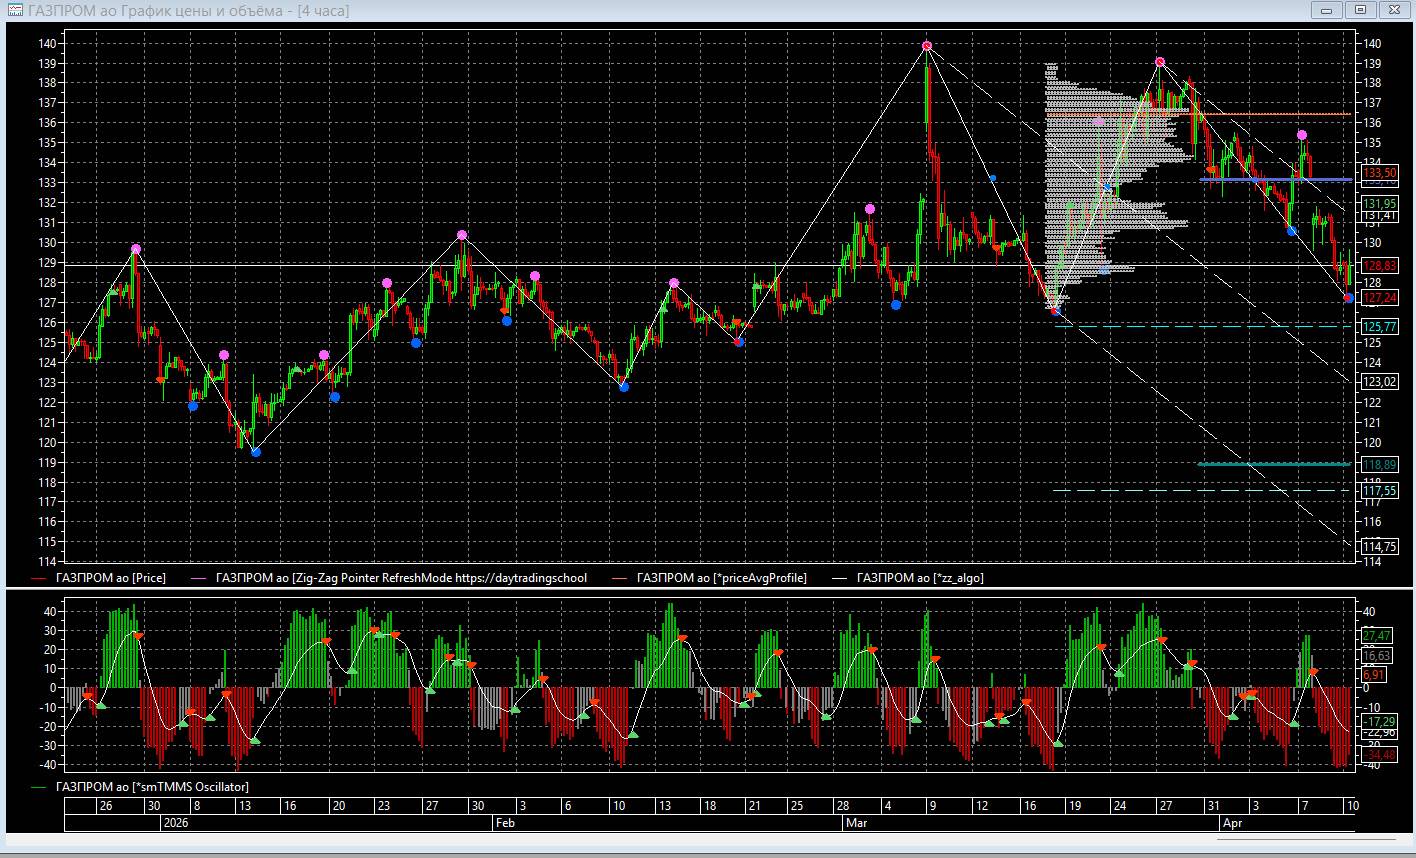Viewport: 1416px width, 858px height.
Task: Maximize the chart window
Action: (1361, 10)
